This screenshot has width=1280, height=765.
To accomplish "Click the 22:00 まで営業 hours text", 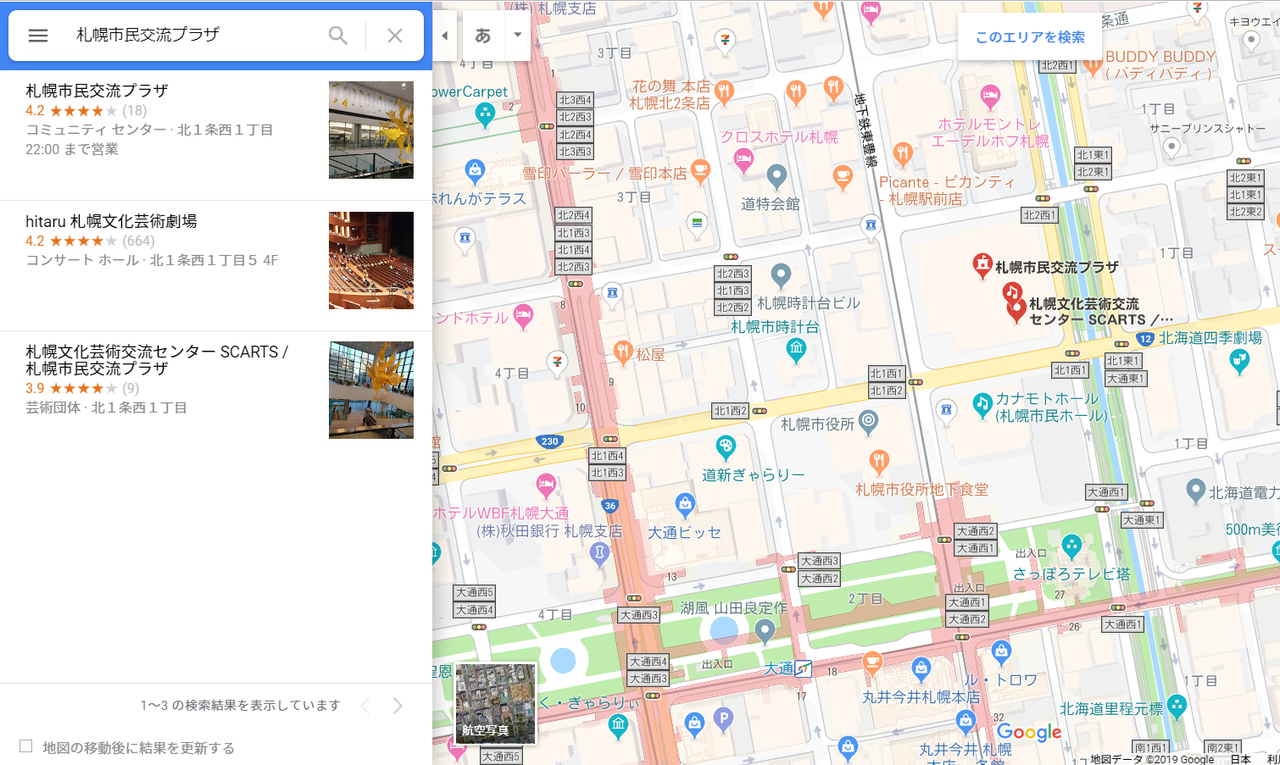I will tap(72, 149).
